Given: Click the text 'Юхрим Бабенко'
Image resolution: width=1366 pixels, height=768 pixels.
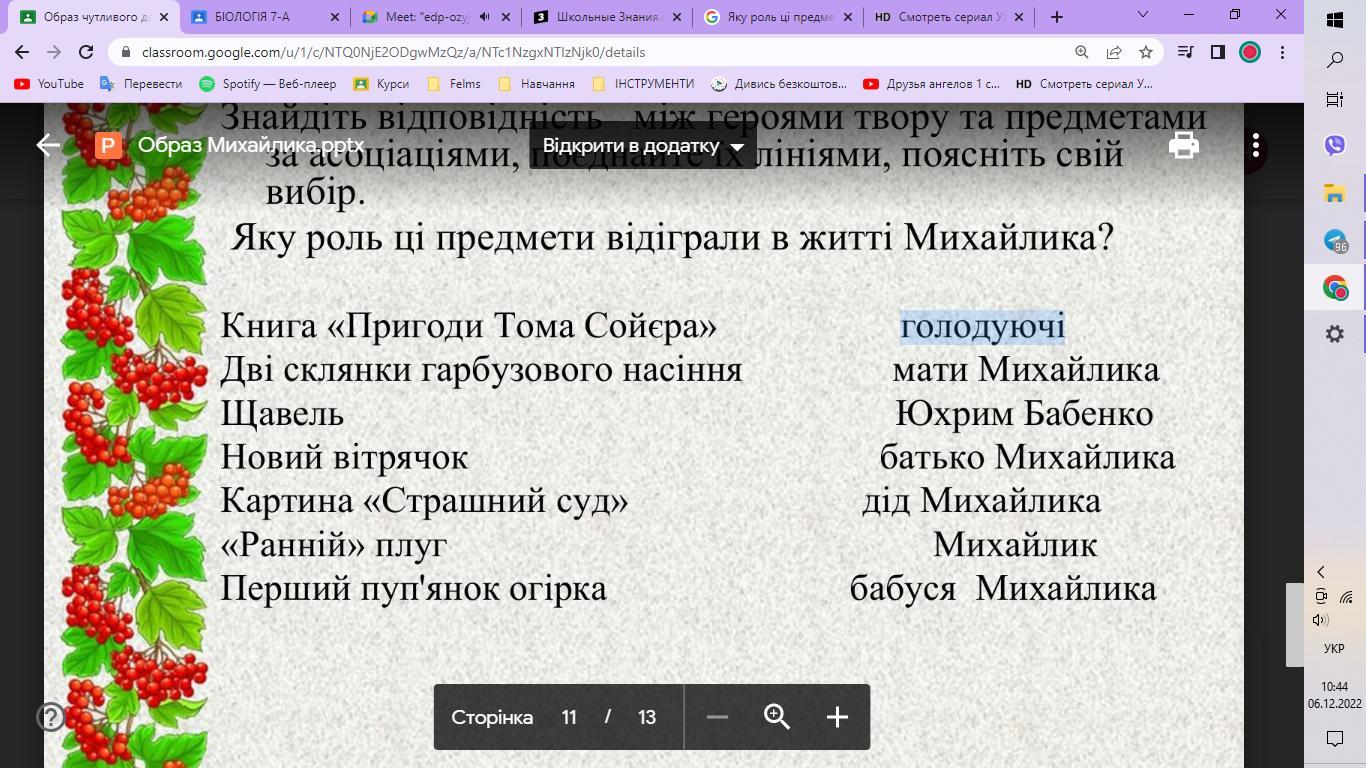Looking at the screenshot, I should (x=1024, y=413).
